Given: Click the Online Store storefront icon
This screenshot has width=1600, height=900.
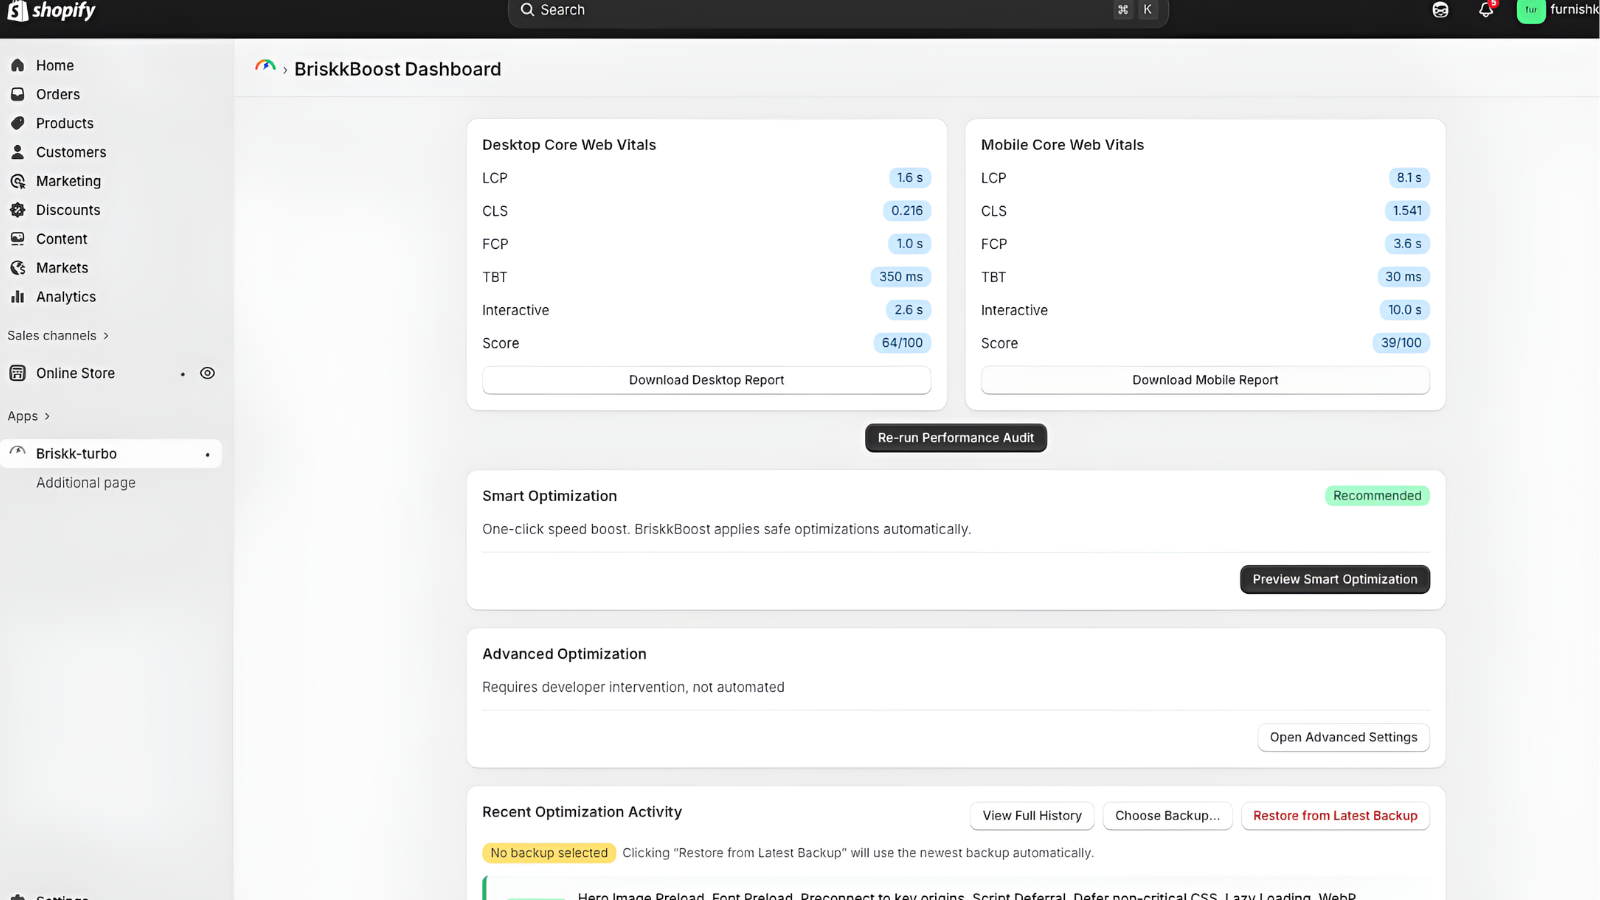Looking at the screenshot, I should [18, 372].
